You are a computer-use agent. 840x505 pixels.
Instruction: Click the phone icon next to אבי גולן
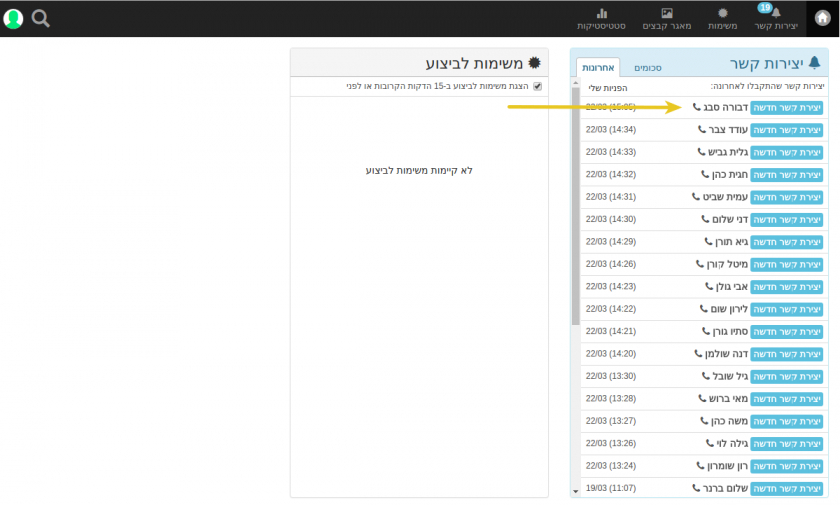(709, 287)
